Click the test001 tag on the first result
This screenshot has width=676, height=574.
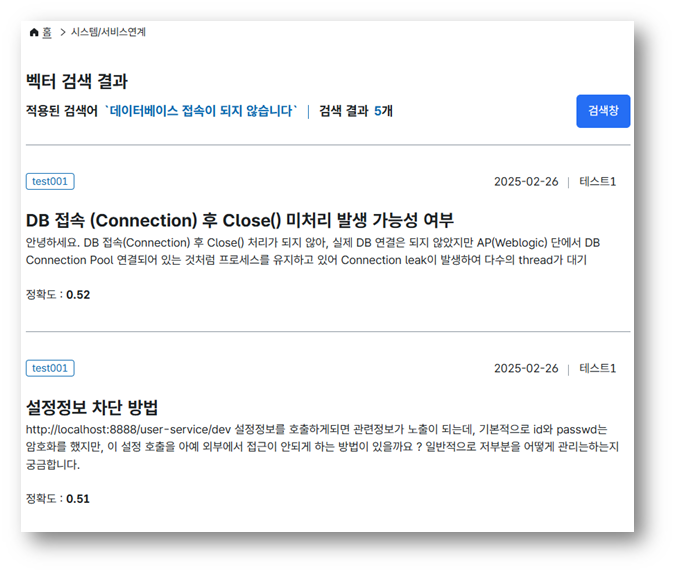point(50,181)
